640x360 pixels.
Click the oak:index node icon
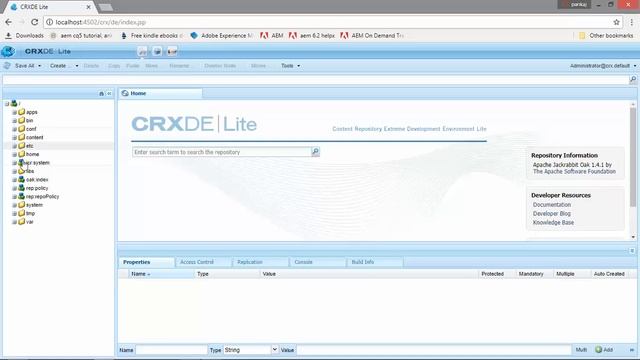(22, 180)
